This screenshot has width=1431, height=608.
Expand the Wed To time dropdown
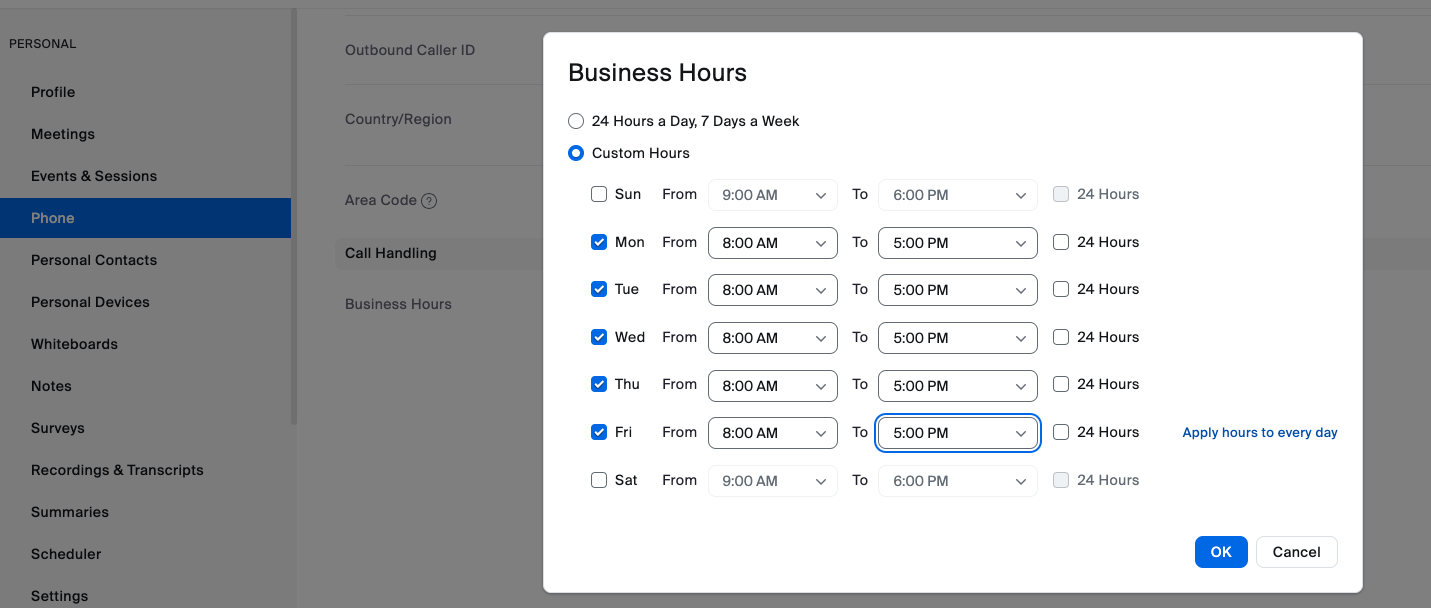957,338
